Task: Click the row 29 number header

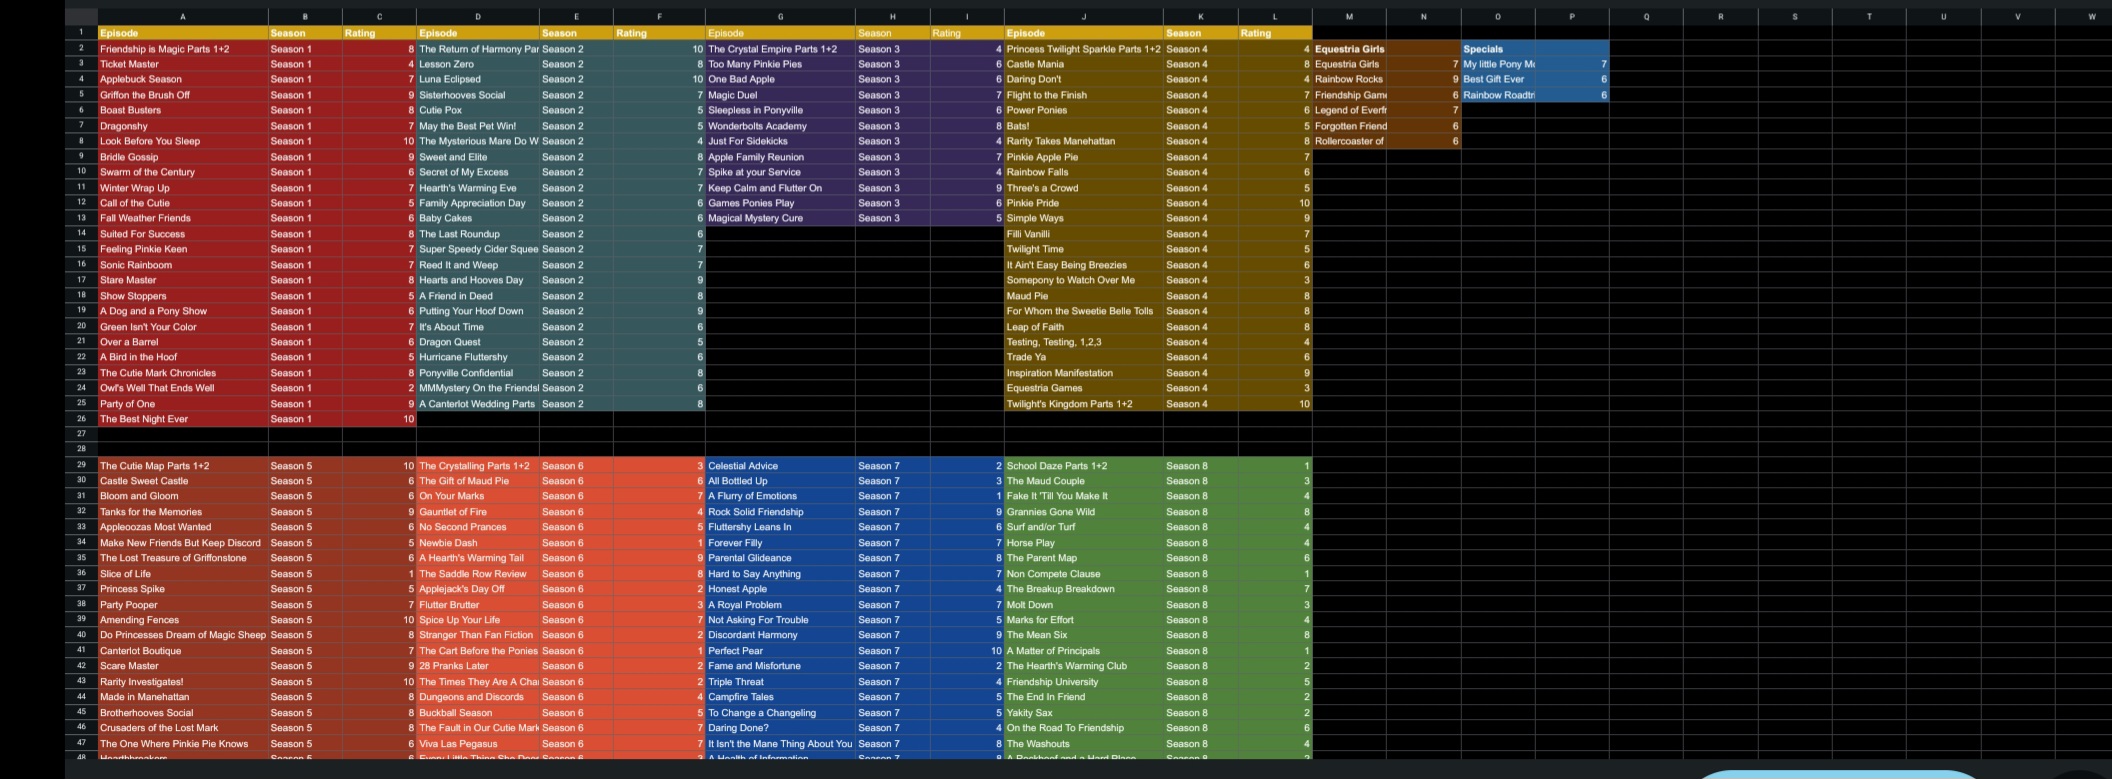Action: click(x=81, y=466)
